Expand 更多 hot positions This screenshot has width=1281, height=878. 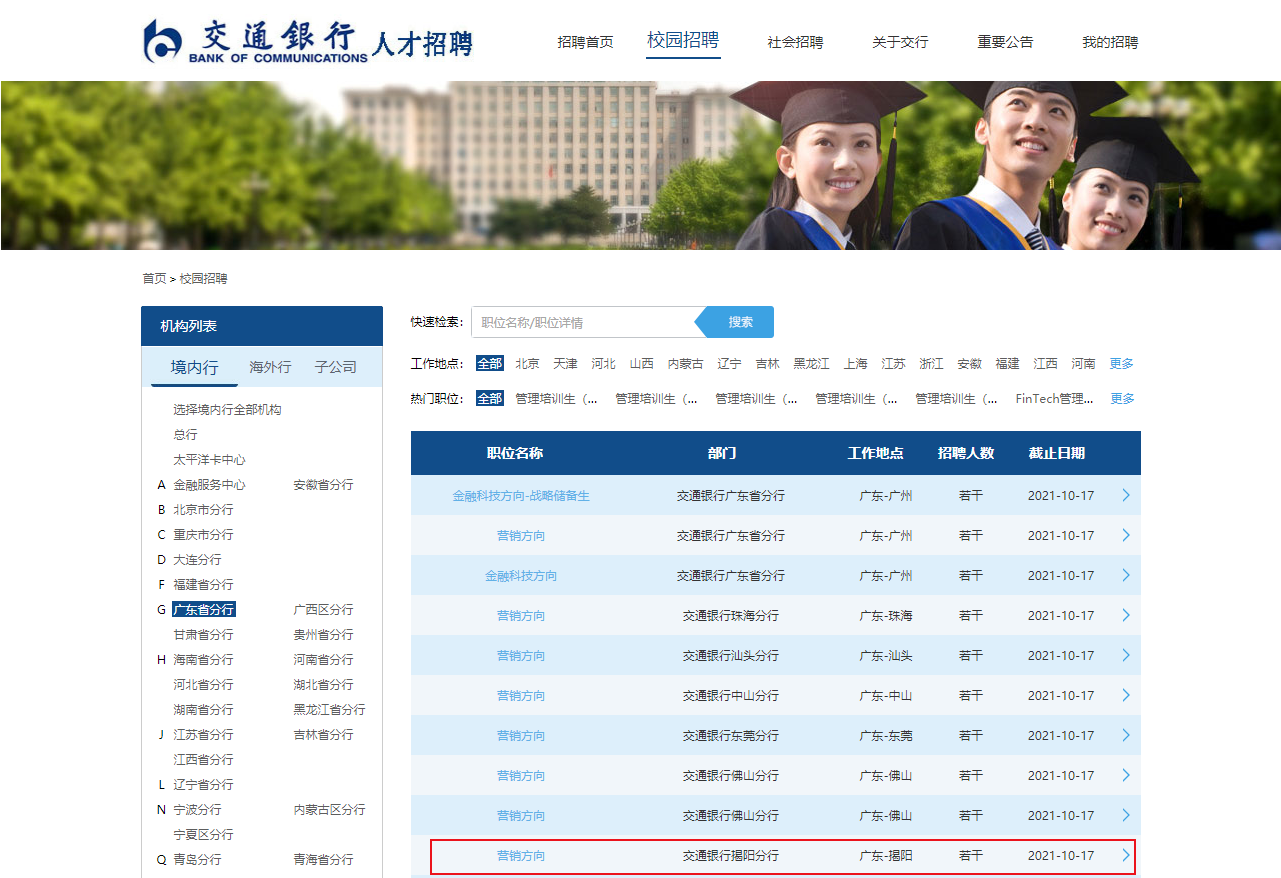1122,398
